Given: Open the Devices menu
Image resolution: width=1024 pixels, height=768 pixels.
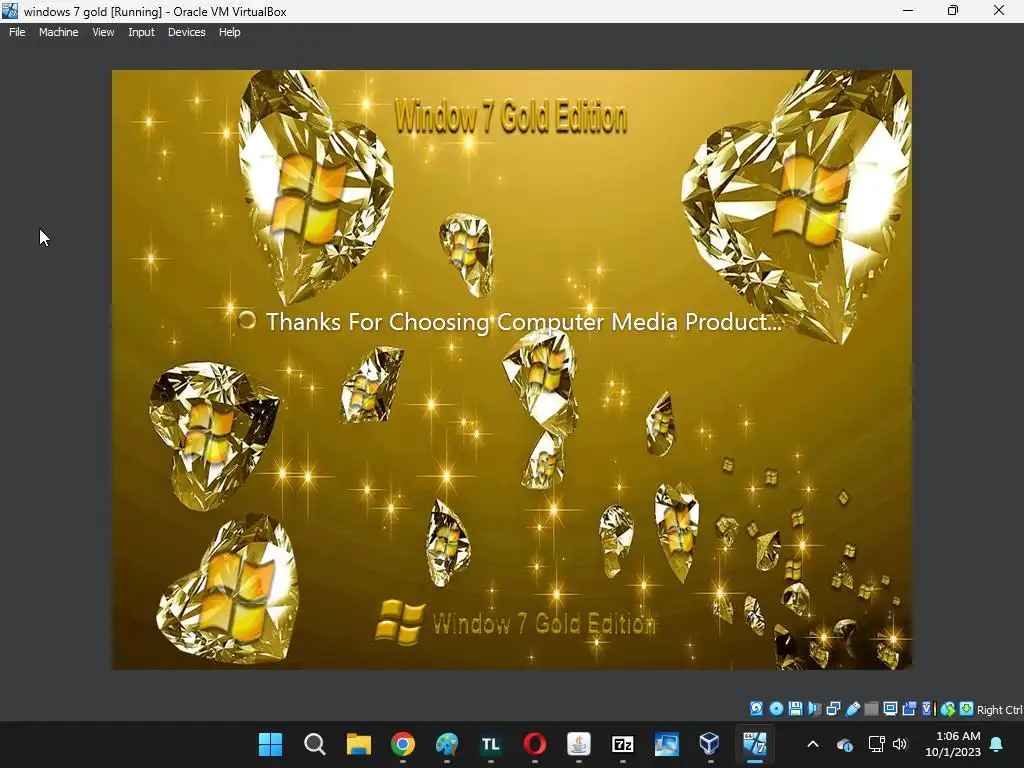Looking at the screenshot, I should click(186, 32).
